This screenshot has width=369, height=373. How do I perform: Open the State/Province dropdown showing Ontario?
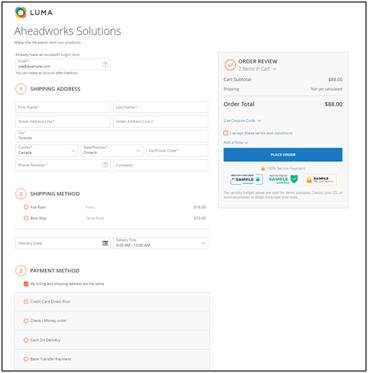pyautogui.click(x=112, y=150)
